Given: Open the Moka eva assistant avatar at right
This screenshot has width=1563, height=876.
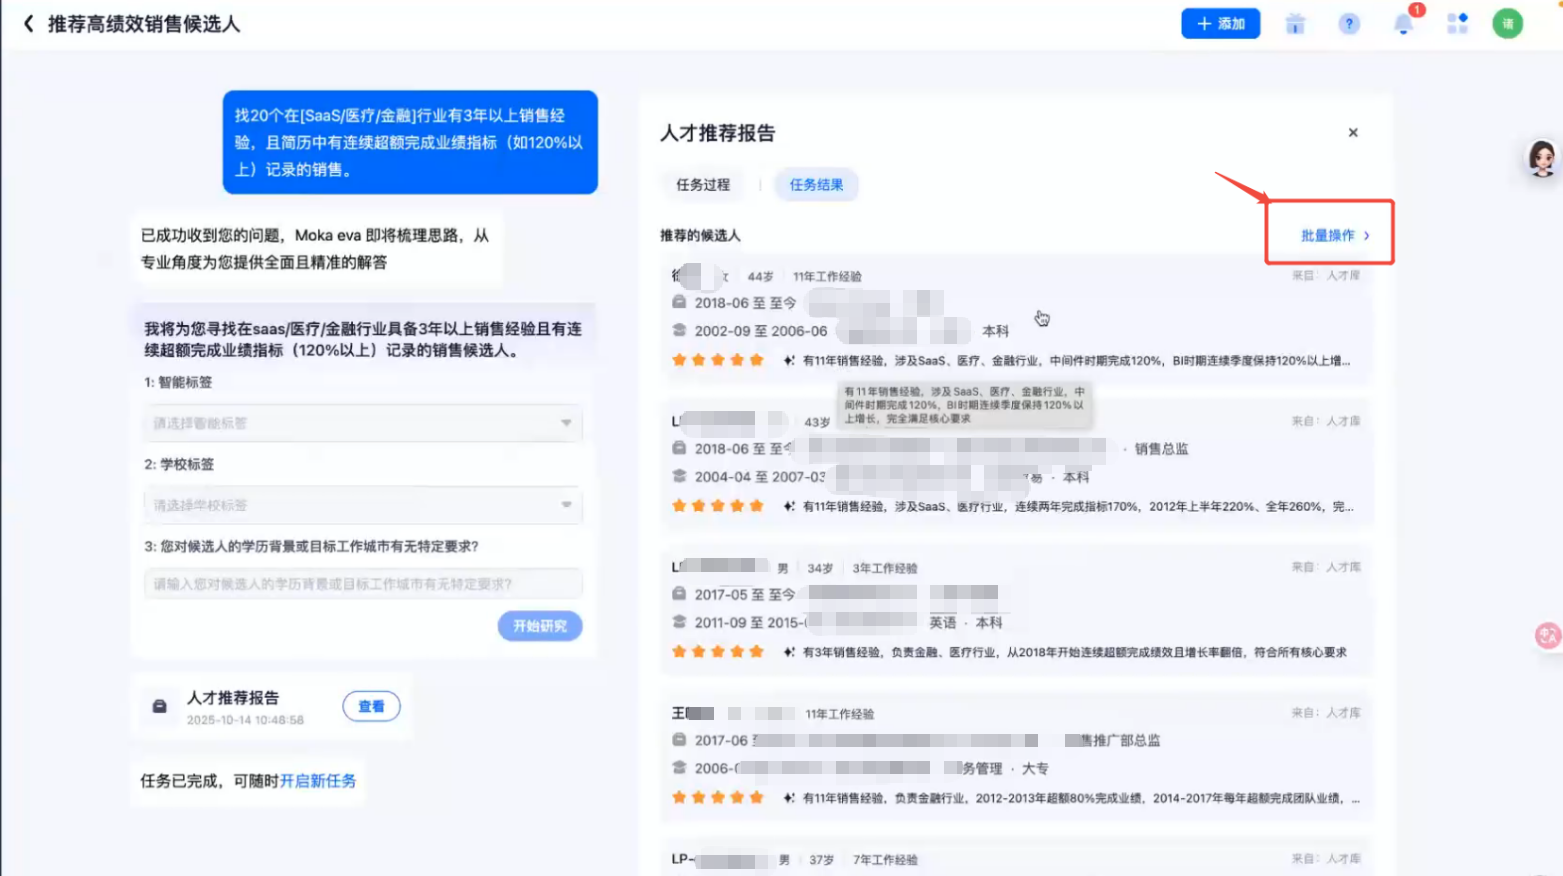Looking at the screenshot, I should coord(1541,159).
